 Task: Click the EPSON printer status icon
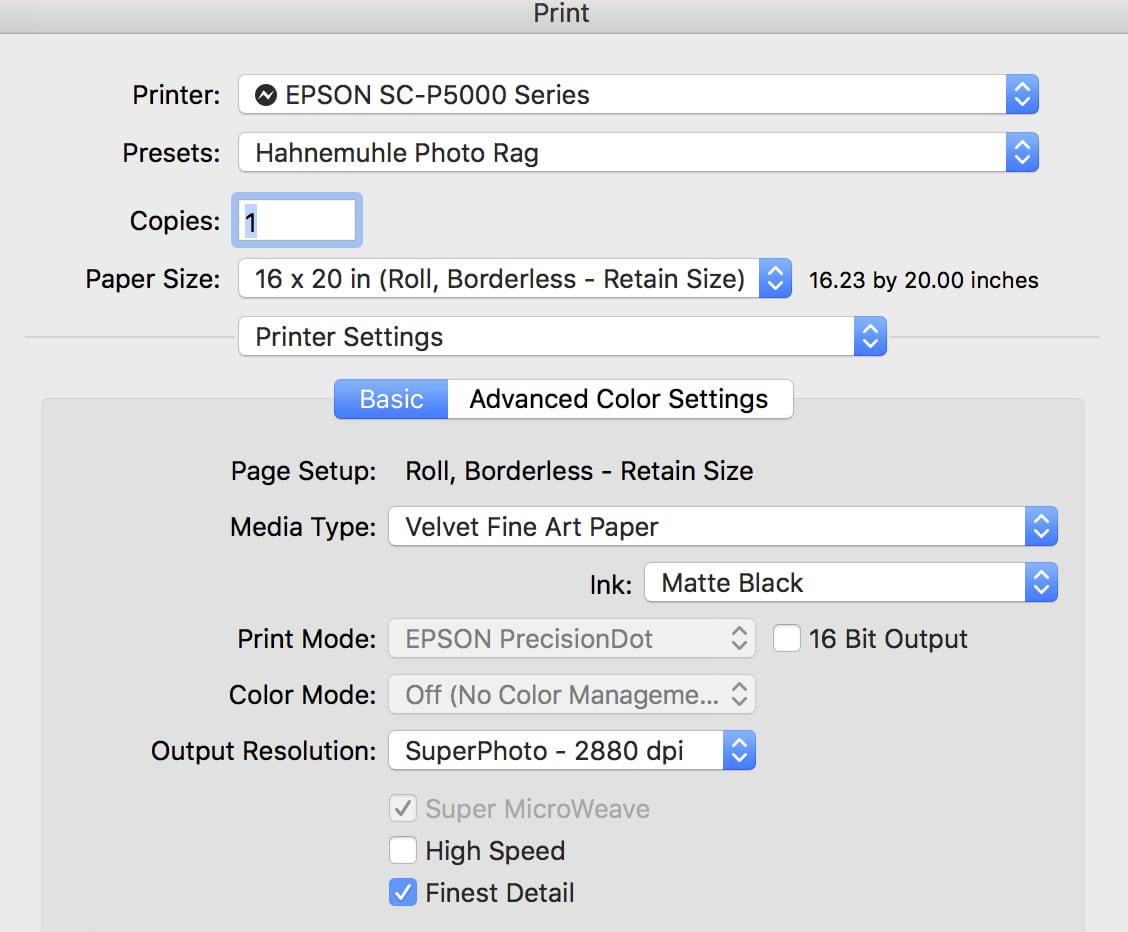[x=266, y=95]
